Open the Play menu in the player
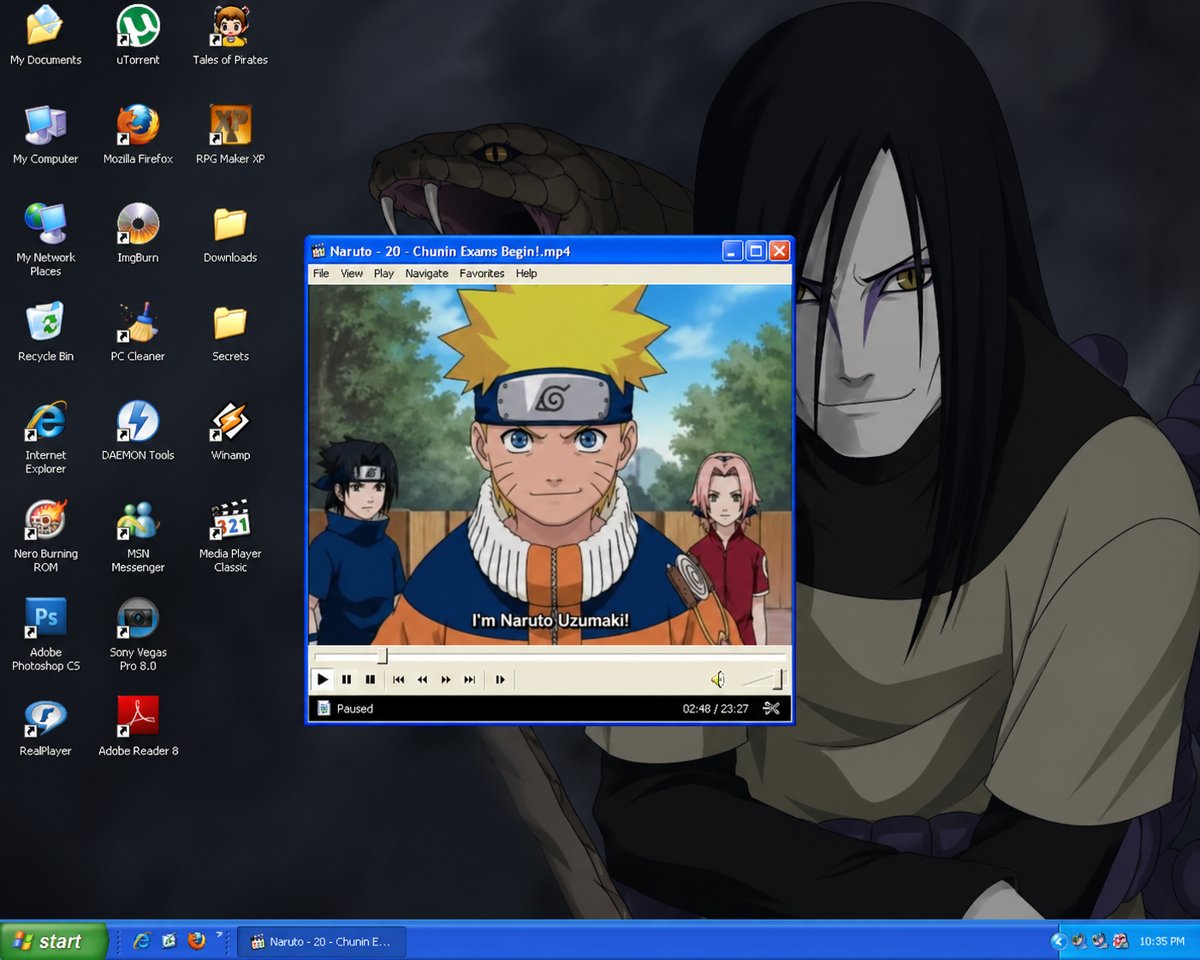The height and width of the screenshot is (960, 1200). click(384, 273)
